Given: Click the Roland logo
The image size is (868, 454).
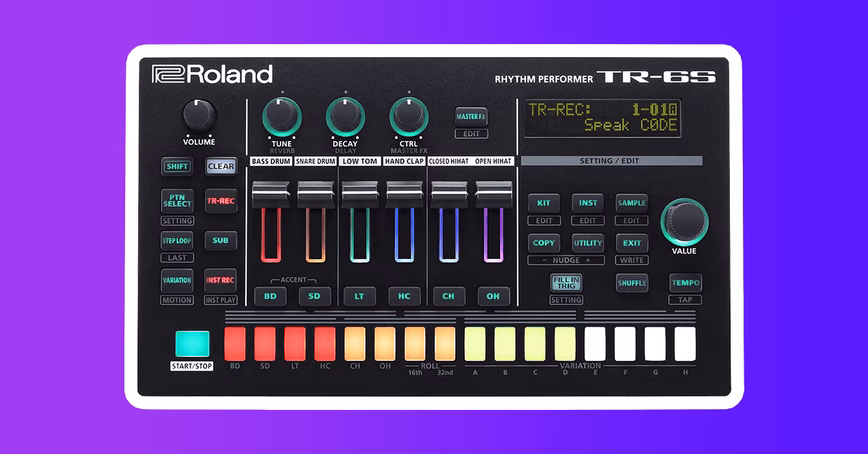Looking at the screenshot, I should pos(213,74).
